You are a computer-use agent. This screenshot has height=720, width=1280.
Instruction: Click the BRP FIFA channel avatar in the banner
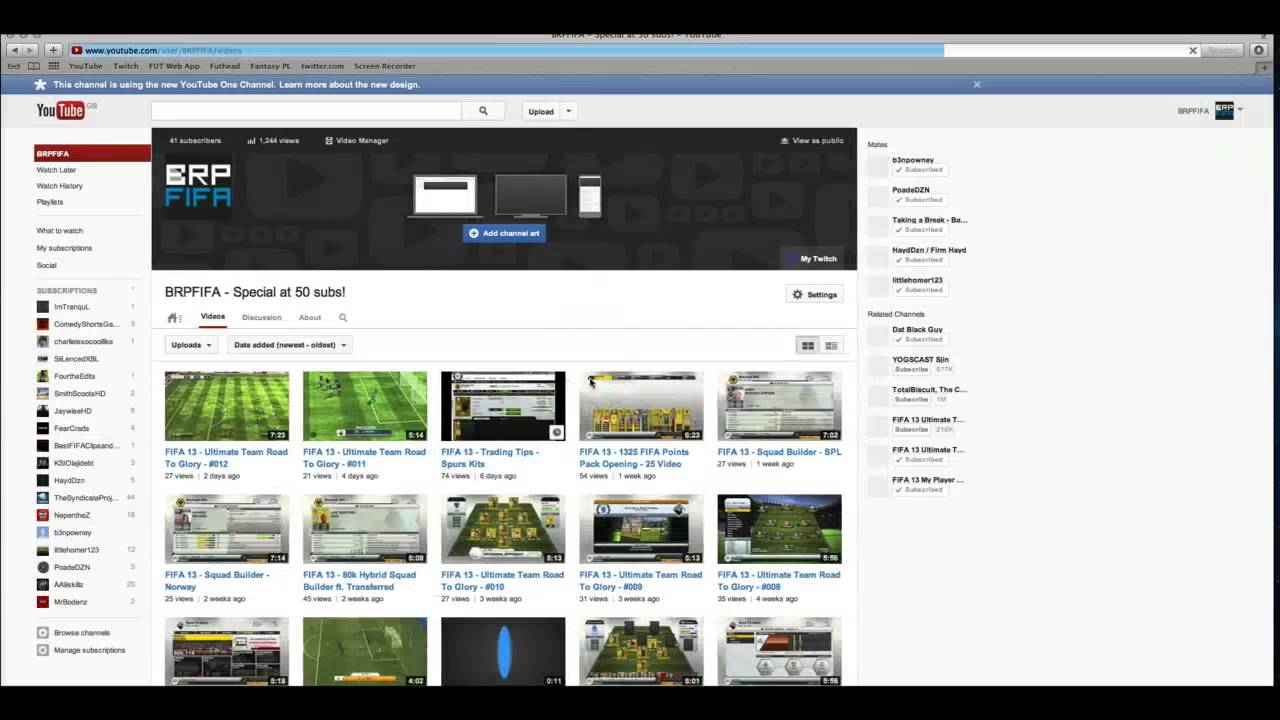coord(198,185)
